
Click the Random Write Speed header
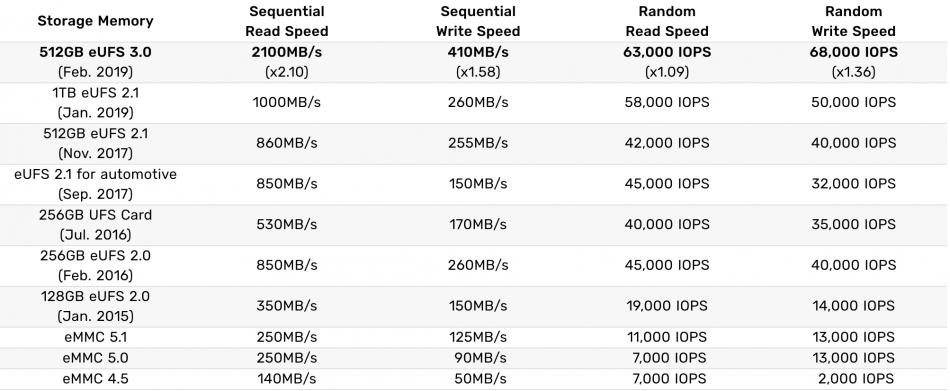pyautogui.click(x=853, y=21)
